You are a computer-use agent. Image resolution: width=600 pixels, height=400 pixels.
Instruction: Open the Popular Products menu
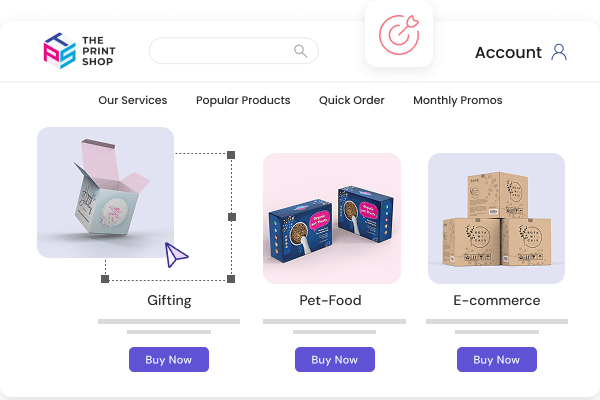pyautogui.click(x=243, y=100)
